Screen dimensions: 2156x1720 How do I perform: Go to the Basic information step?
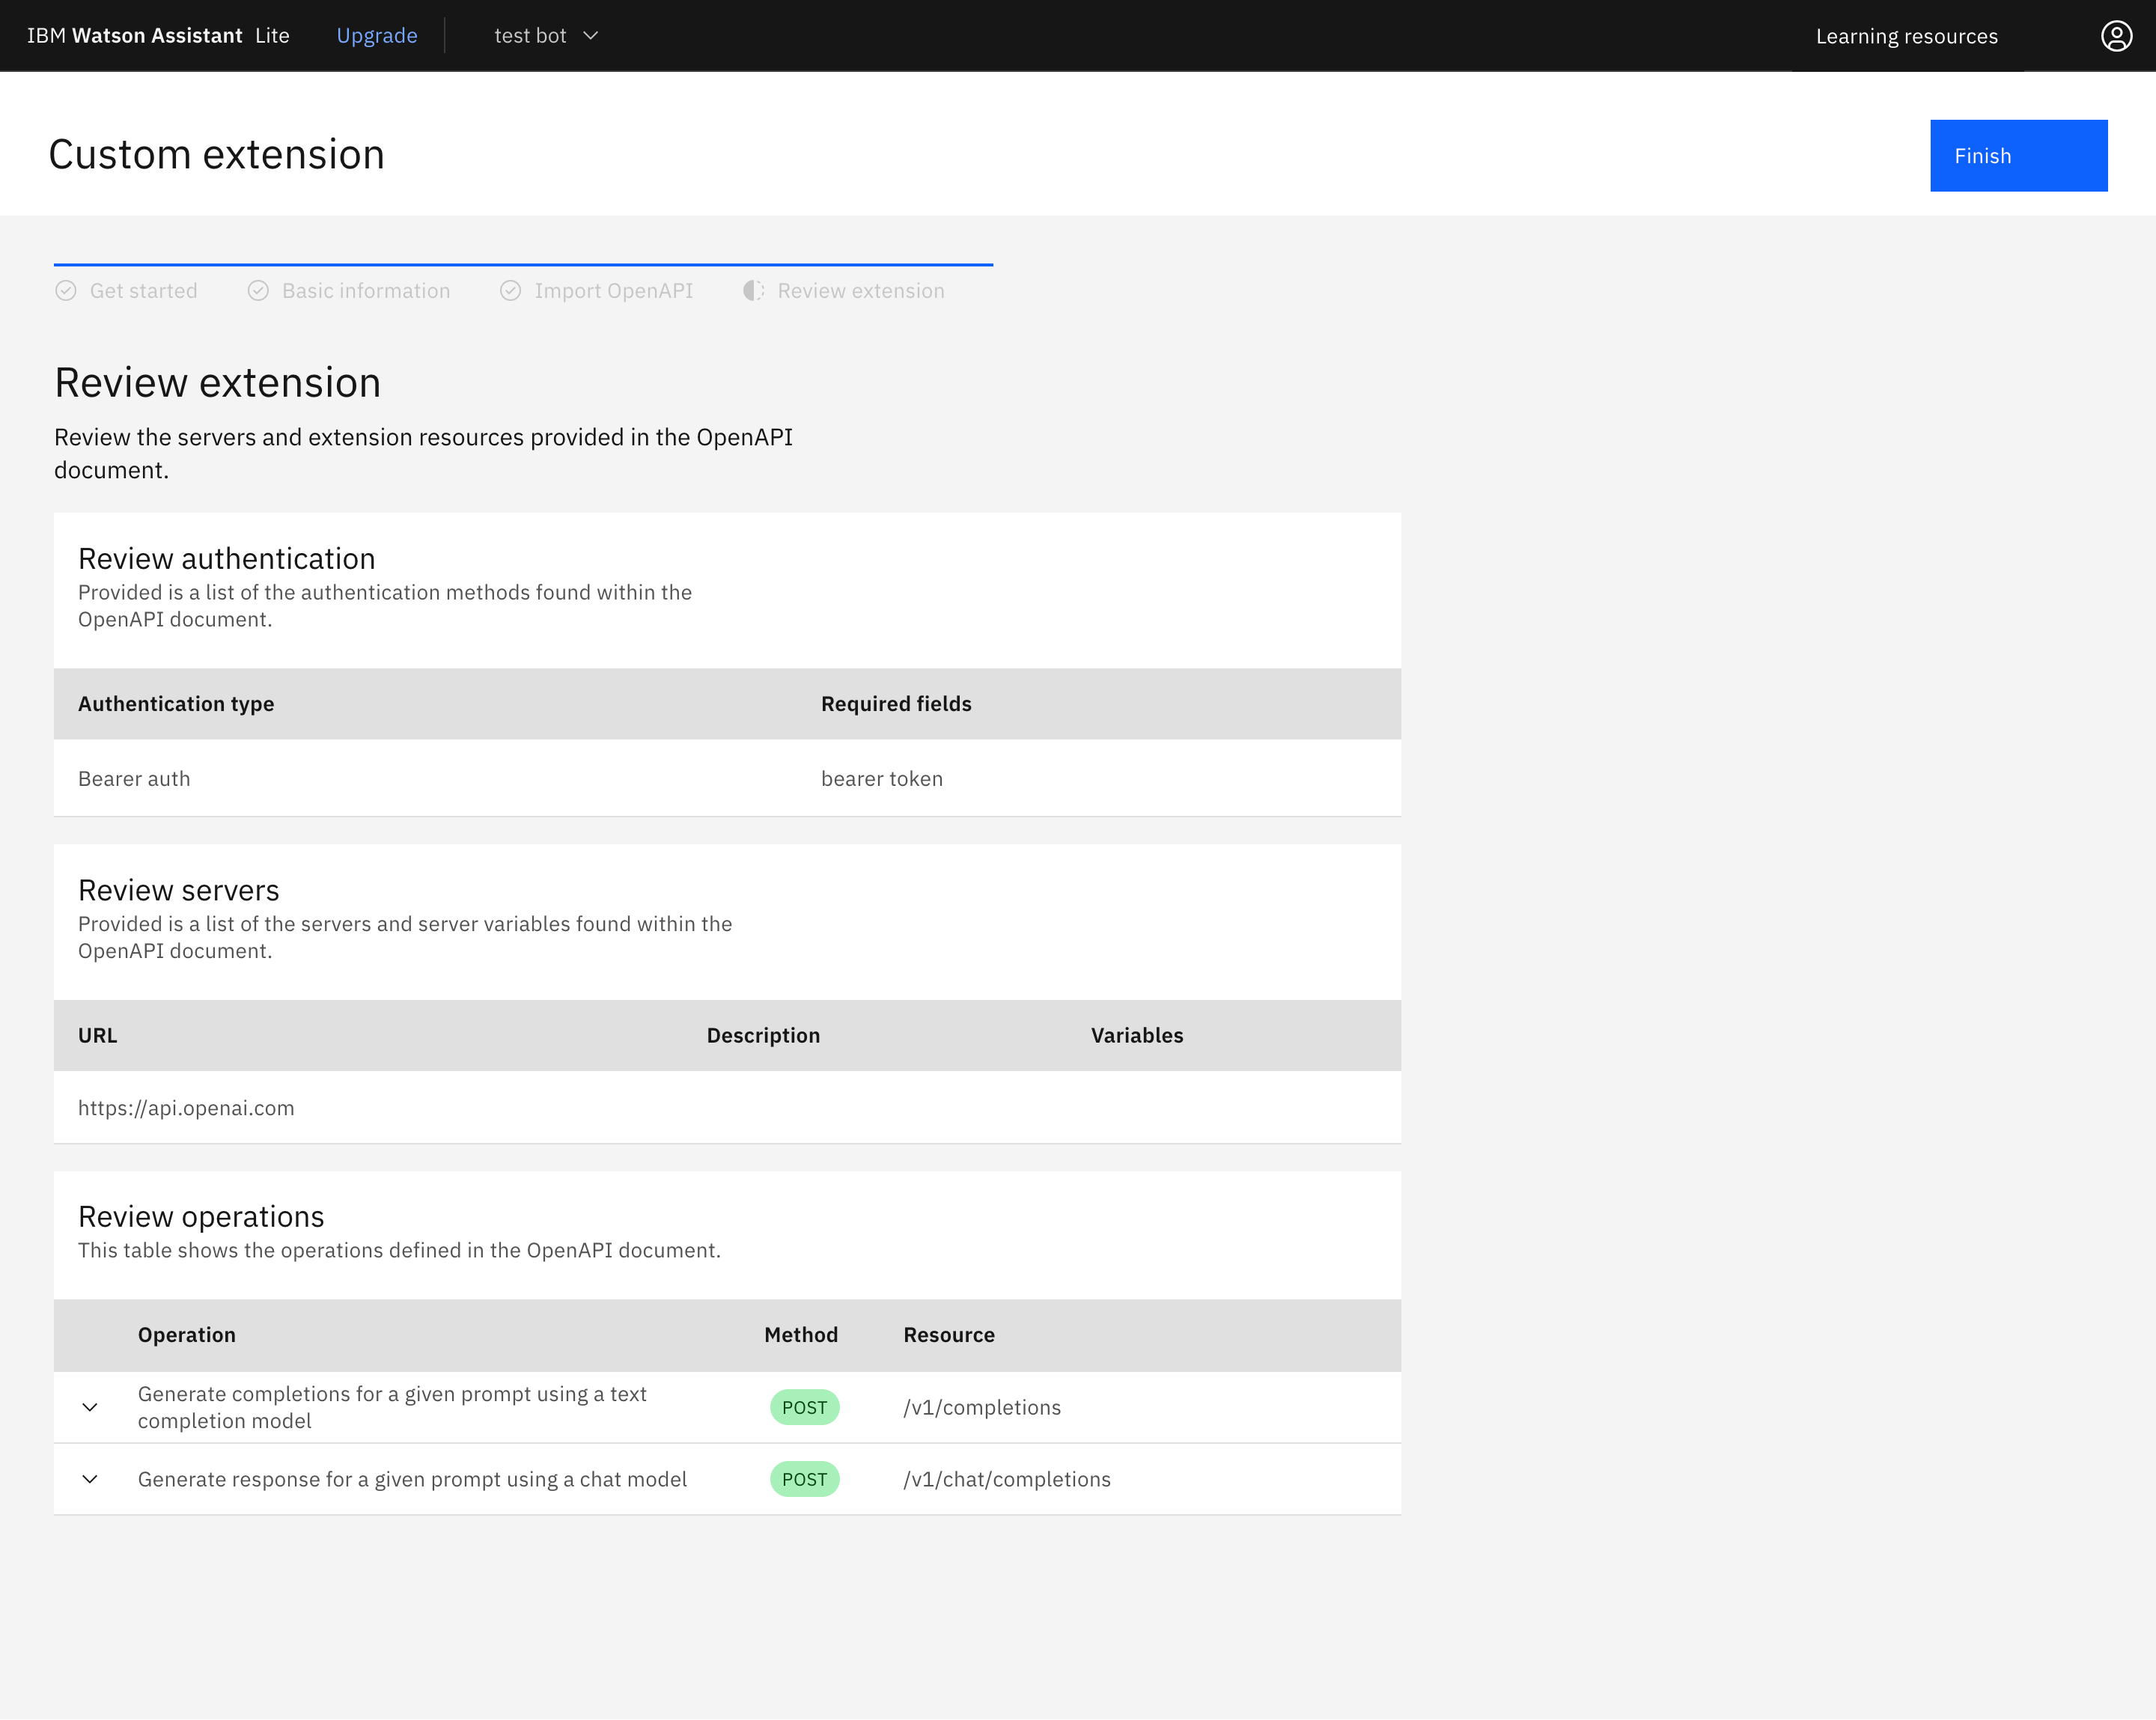tap(366, 291)
